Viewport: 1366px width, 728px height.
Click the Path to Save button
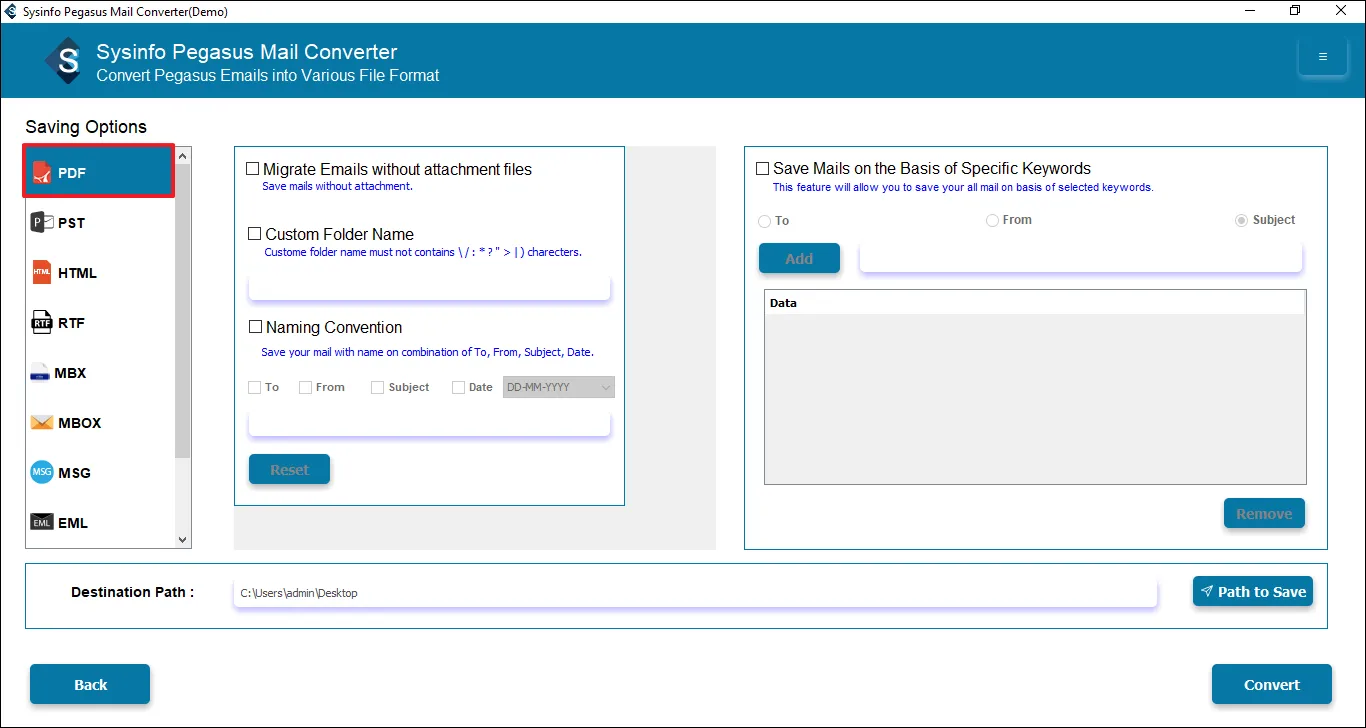tap(1253, 591)
